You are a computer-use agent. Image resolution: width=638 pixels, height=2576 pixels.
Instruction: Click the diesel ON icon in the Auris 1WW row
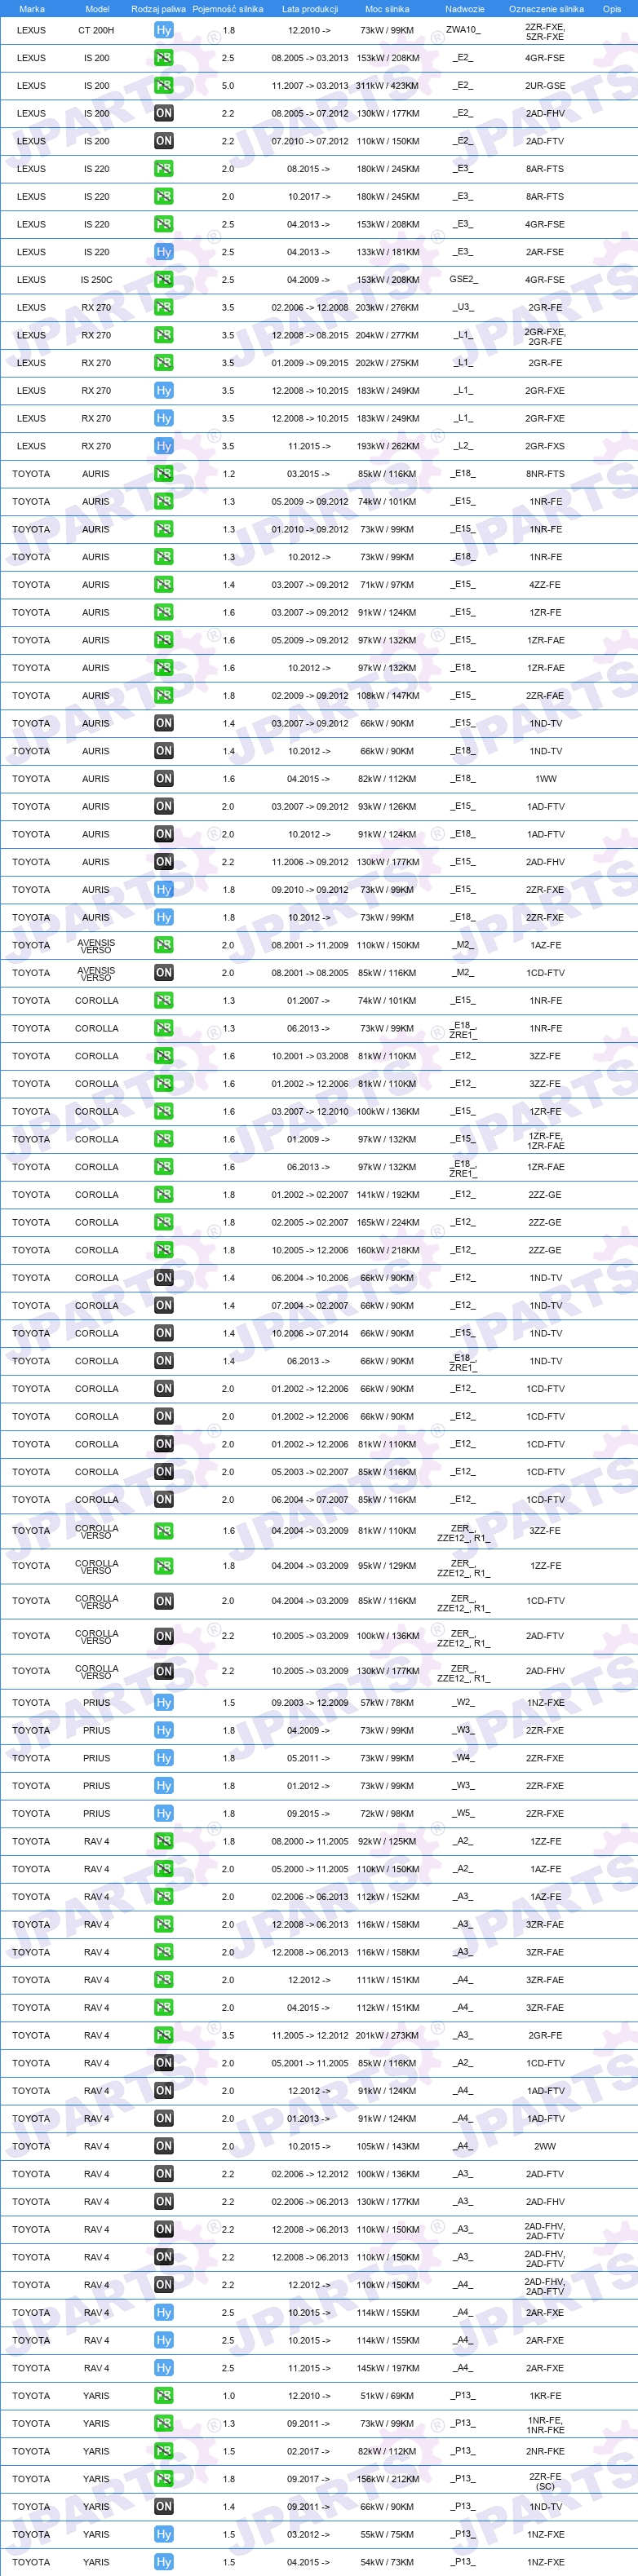(x=164, y=779)
